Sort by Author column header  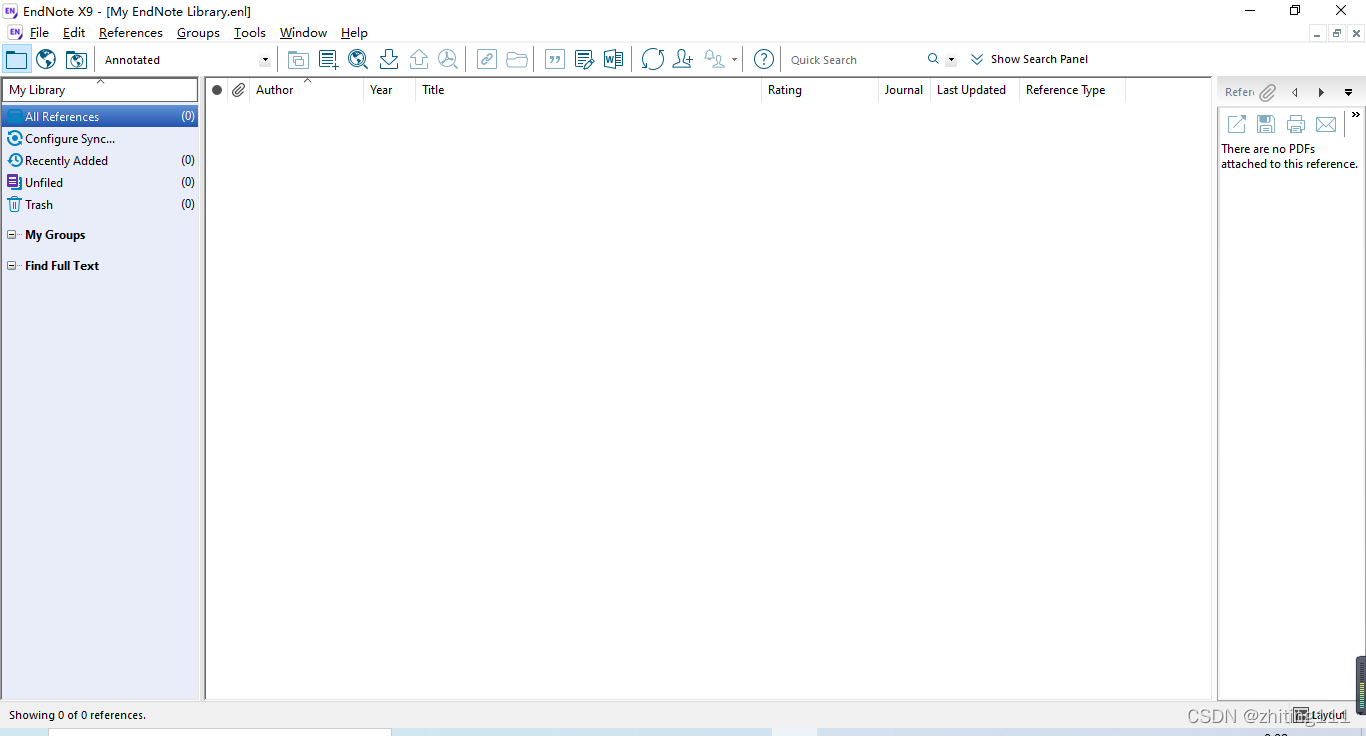(306, 90)
